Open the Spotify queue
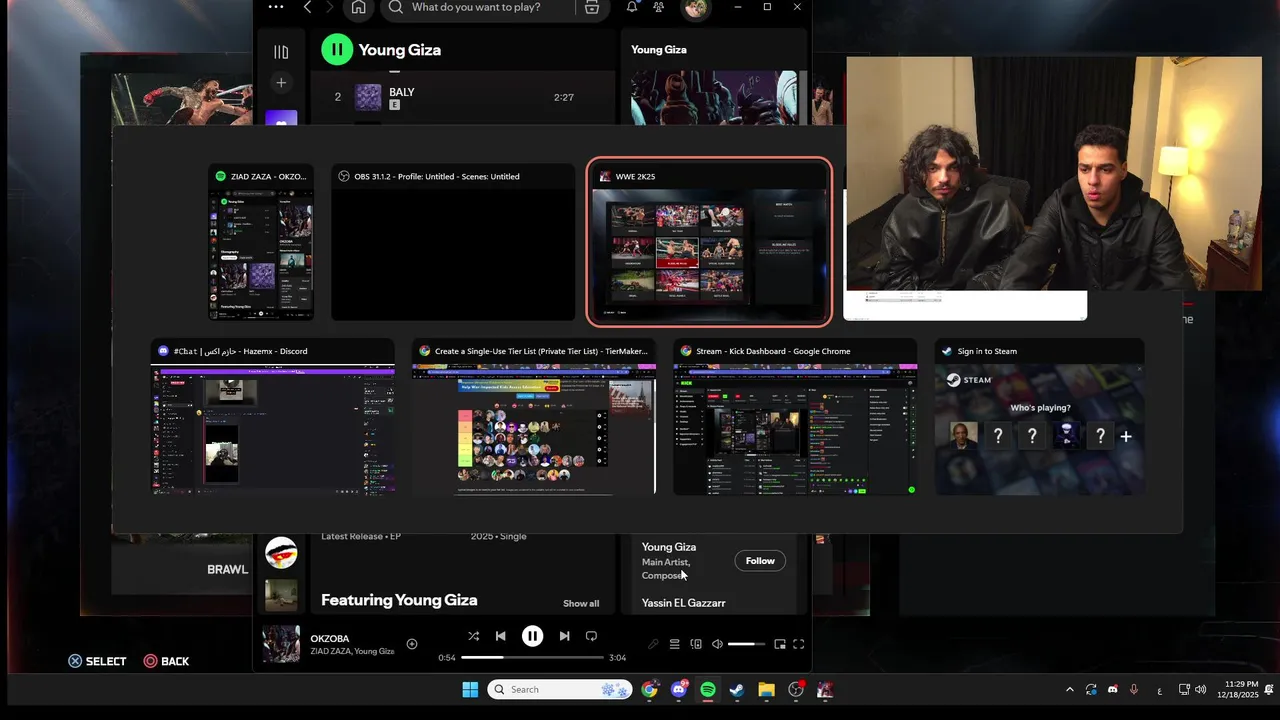 (x=675, y=644)
